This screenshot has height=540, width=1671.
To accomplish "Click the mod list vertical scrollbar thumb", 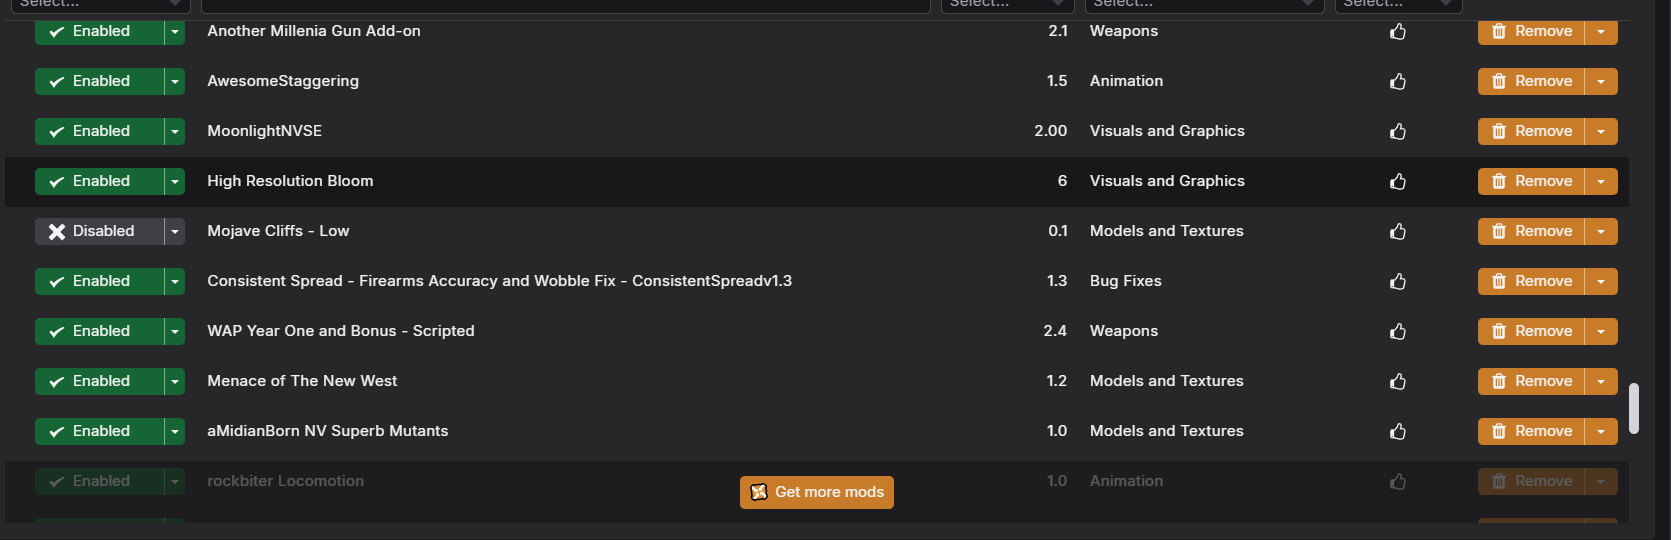I will [x=1634, y=408].
